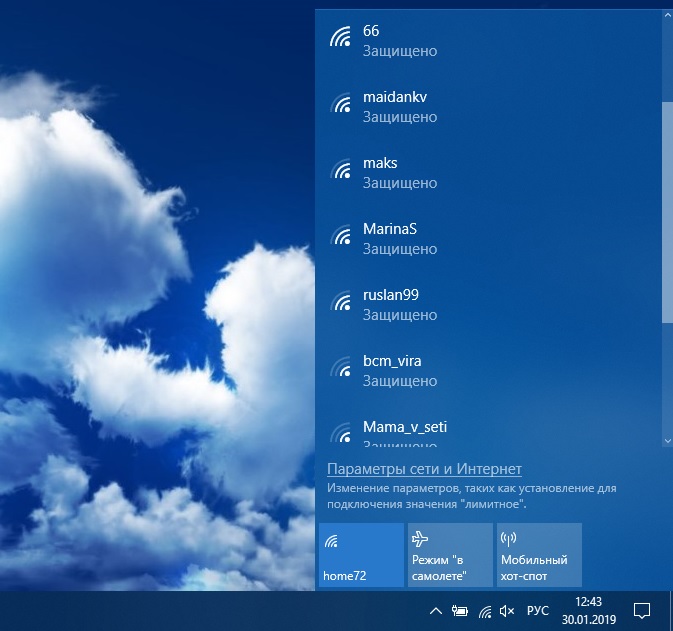Choose the maks wireless network
Viewport: 673px width, 631px height.
[488, 173]
